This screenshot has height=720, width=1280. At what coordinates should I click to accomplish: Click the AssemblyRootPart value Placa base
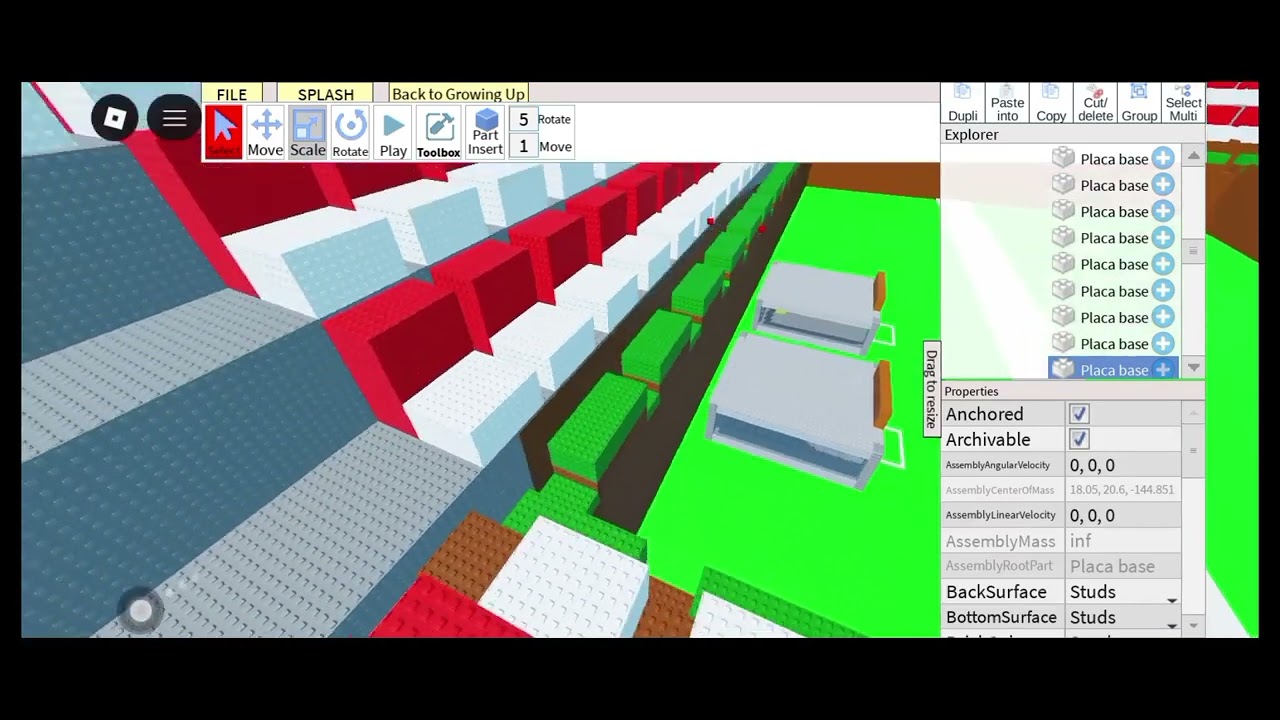(1112, 566)
